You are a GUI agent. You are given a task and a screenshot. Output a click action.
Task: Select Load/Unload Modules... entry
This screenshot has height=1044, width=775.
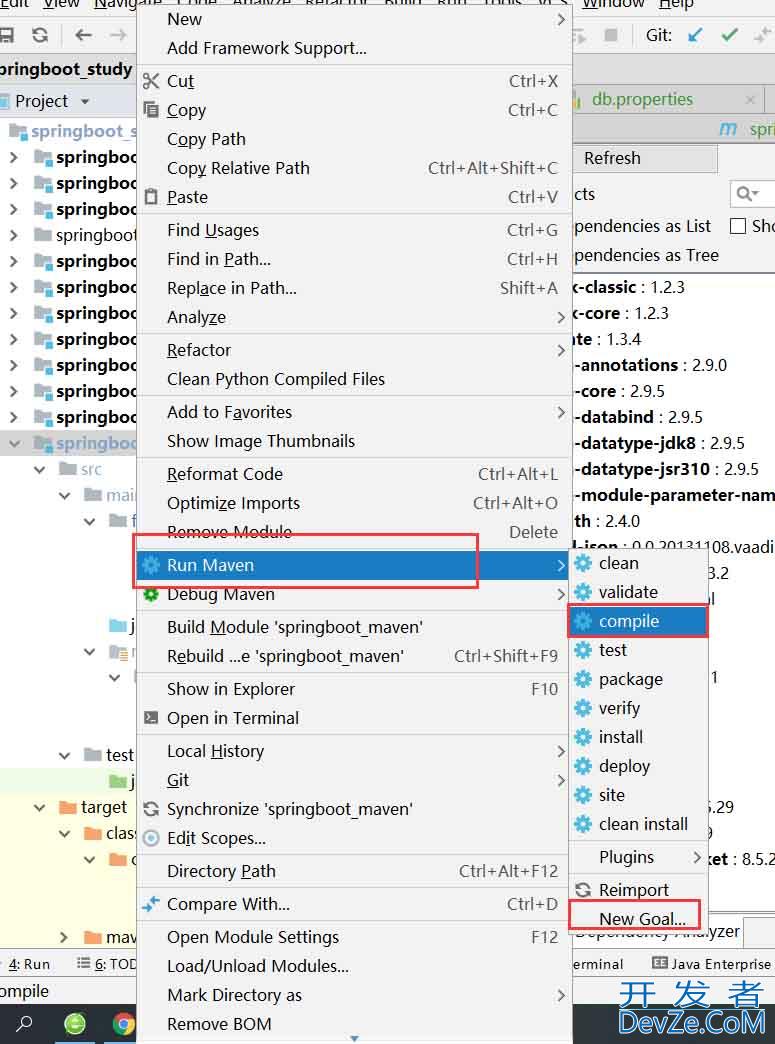coord(354,966)
